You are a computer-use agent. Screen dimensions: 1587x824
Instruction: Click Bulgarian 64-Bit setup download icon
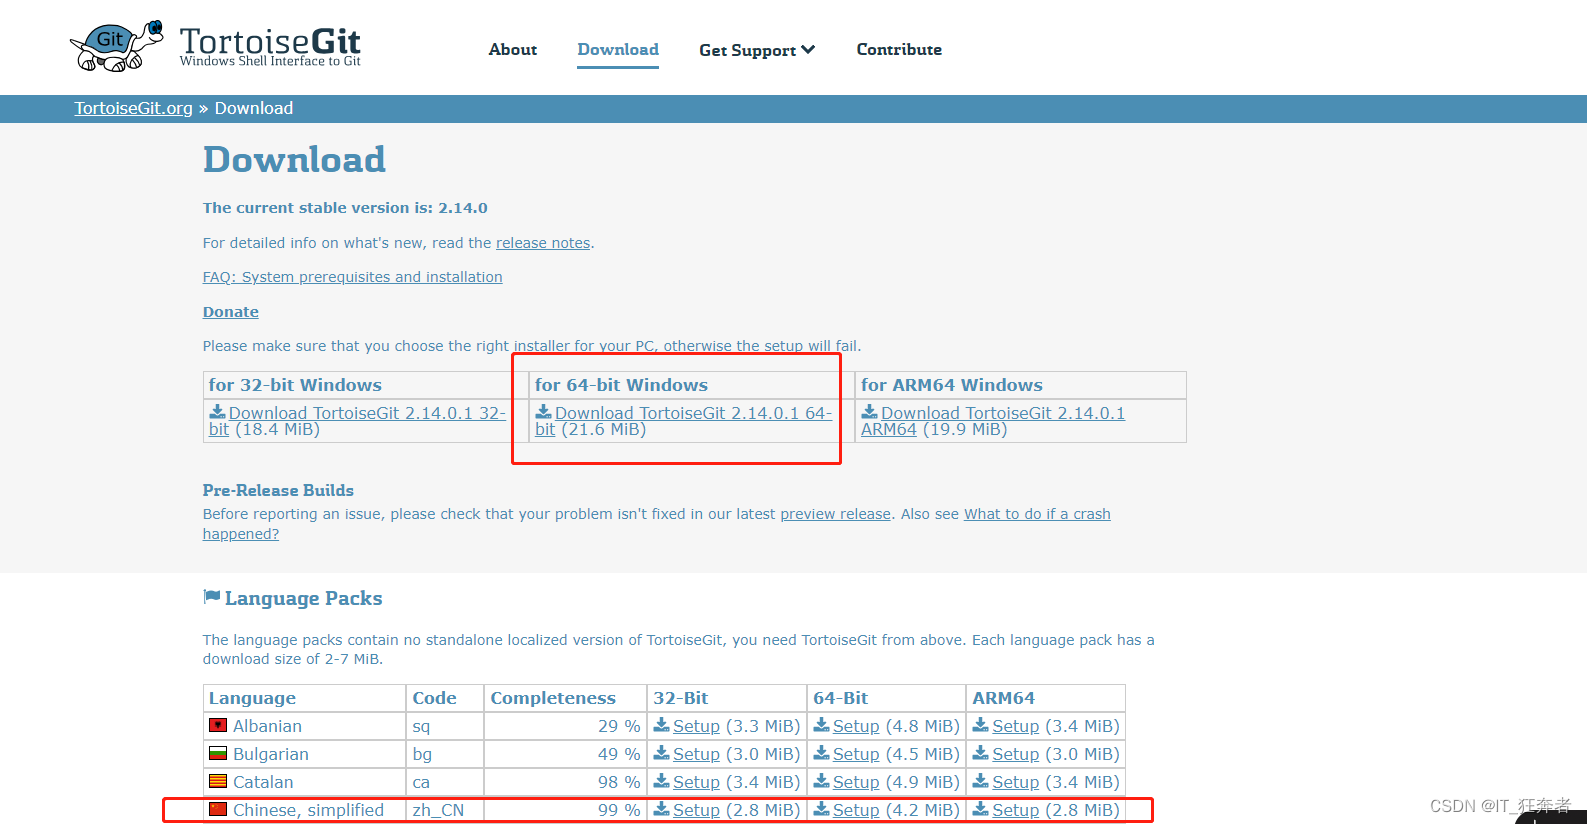tap(821, 753)
